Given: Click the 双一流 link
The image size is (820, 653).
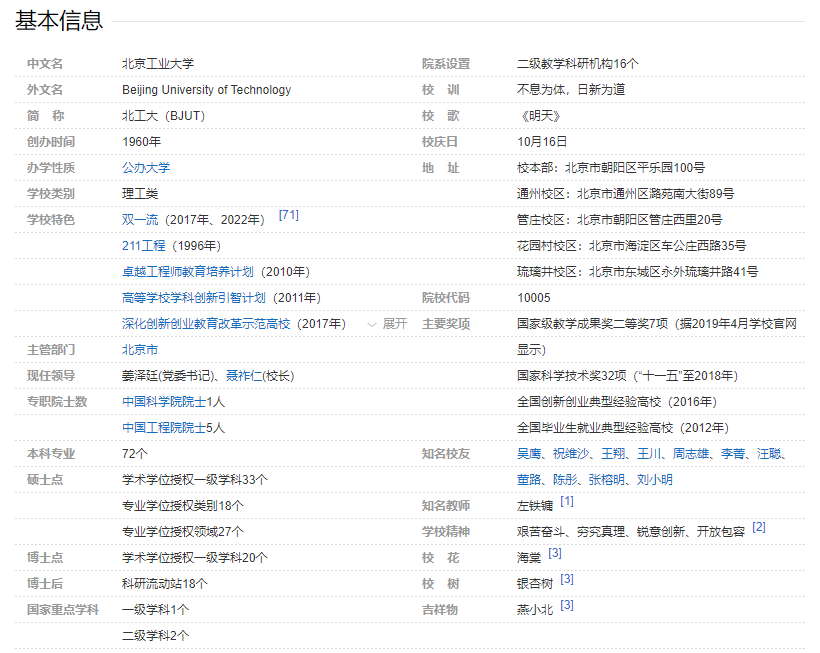Looking at the screenshot, I should pyautogui.click(x=141, y=220).
